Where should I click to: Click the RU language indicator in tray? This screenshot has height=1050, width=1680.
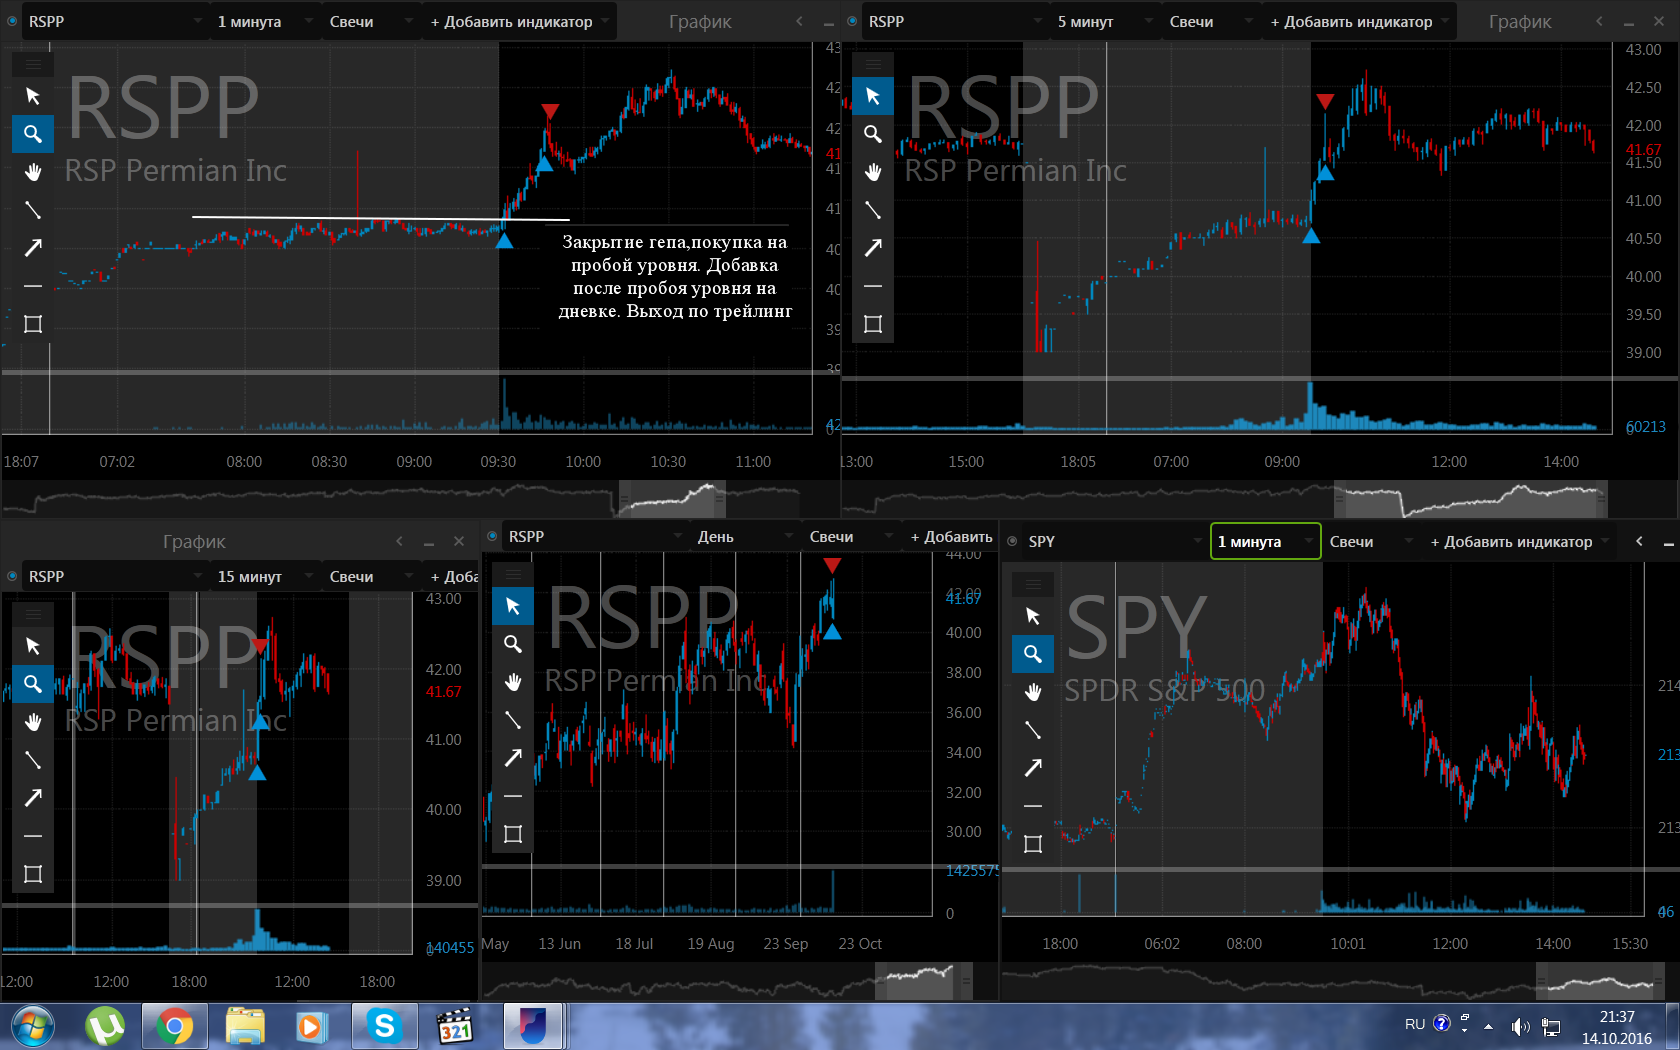pos(1414,1024)
